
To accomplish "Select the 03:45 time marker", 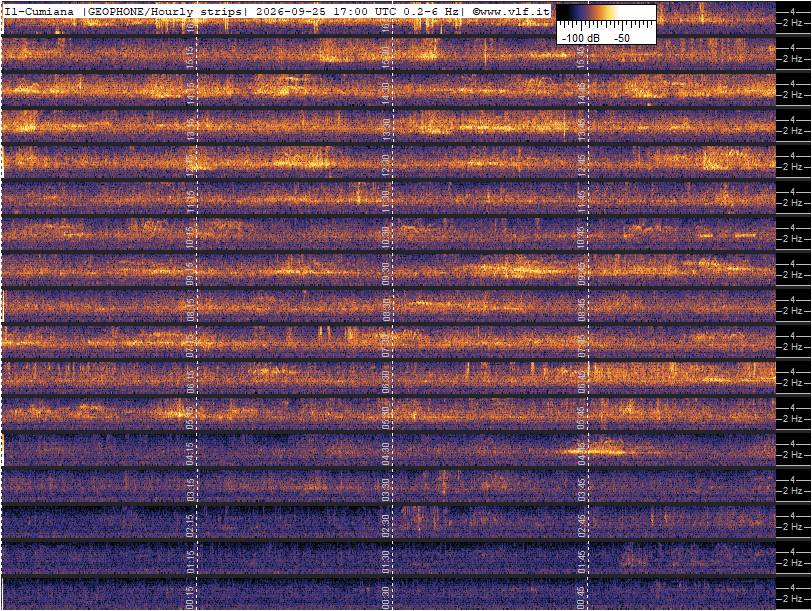I will click(582, 491).
